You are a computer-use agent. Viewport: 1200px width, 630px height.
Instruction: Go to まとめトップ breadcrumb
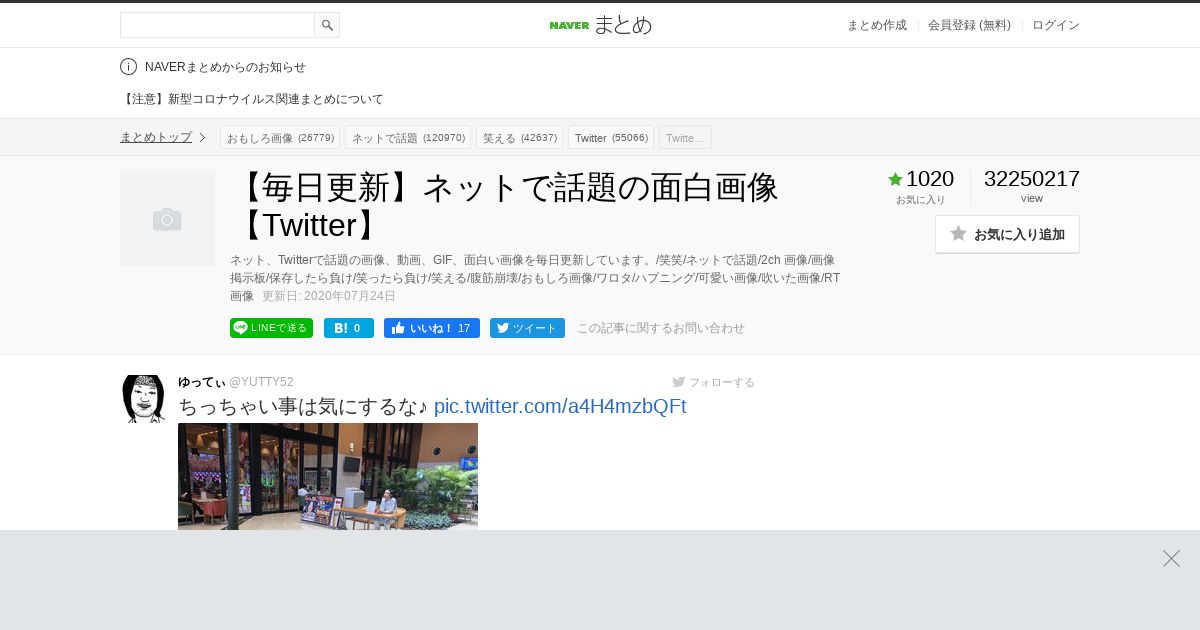pyautogui.click(x=156, y=137)
